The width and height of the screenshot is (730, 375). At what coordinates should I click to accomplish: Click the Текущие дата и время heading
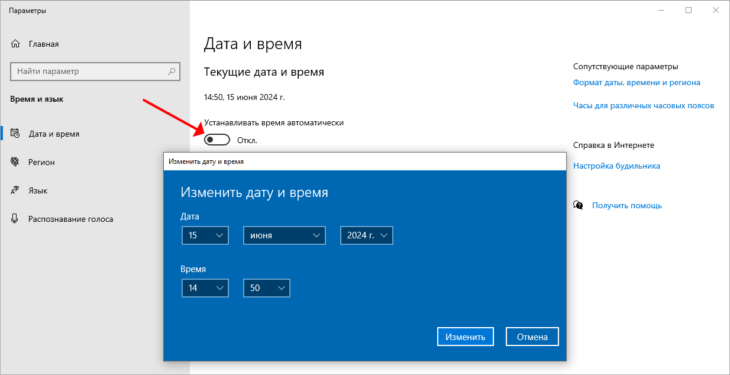click(x=264, y=72)
